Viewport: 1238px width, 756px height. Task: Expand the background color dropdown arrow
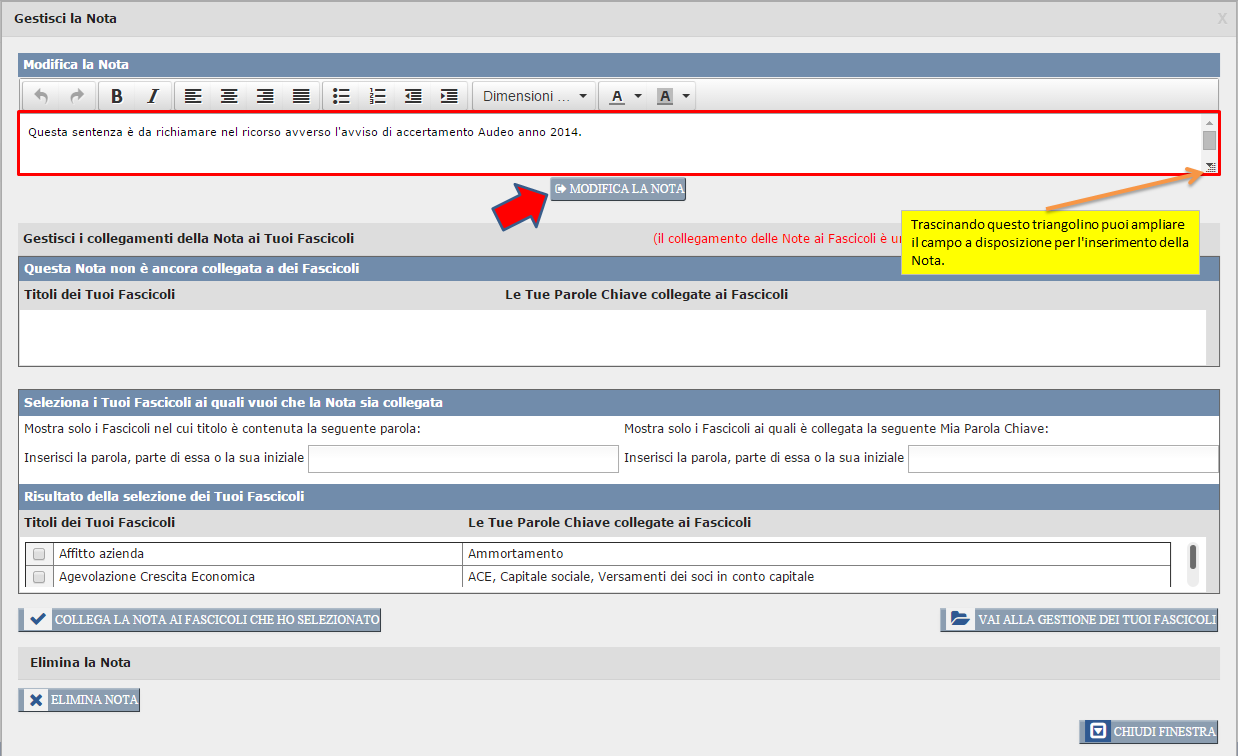686,96
